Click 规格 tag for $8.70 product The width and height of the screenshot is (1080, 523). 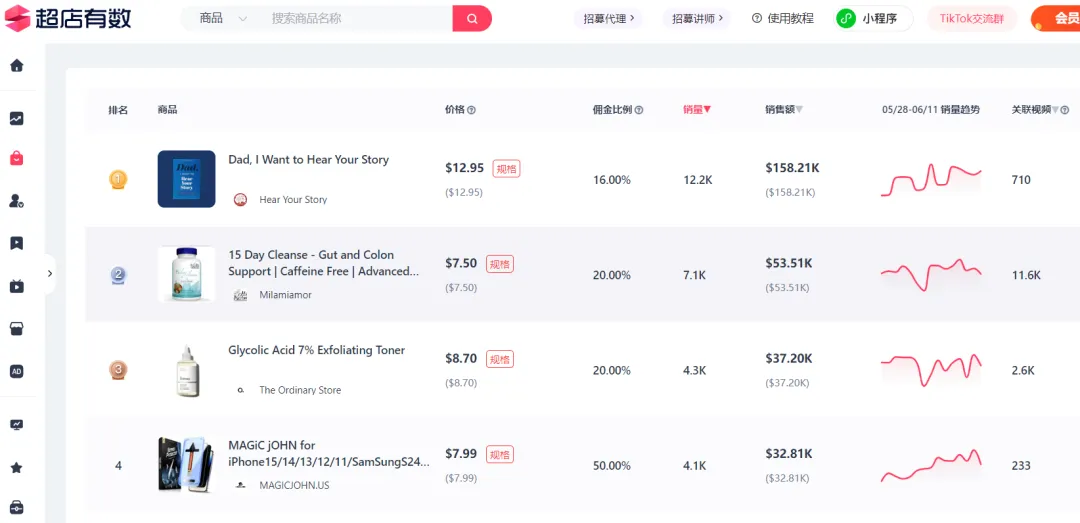[x=500, y=359]
